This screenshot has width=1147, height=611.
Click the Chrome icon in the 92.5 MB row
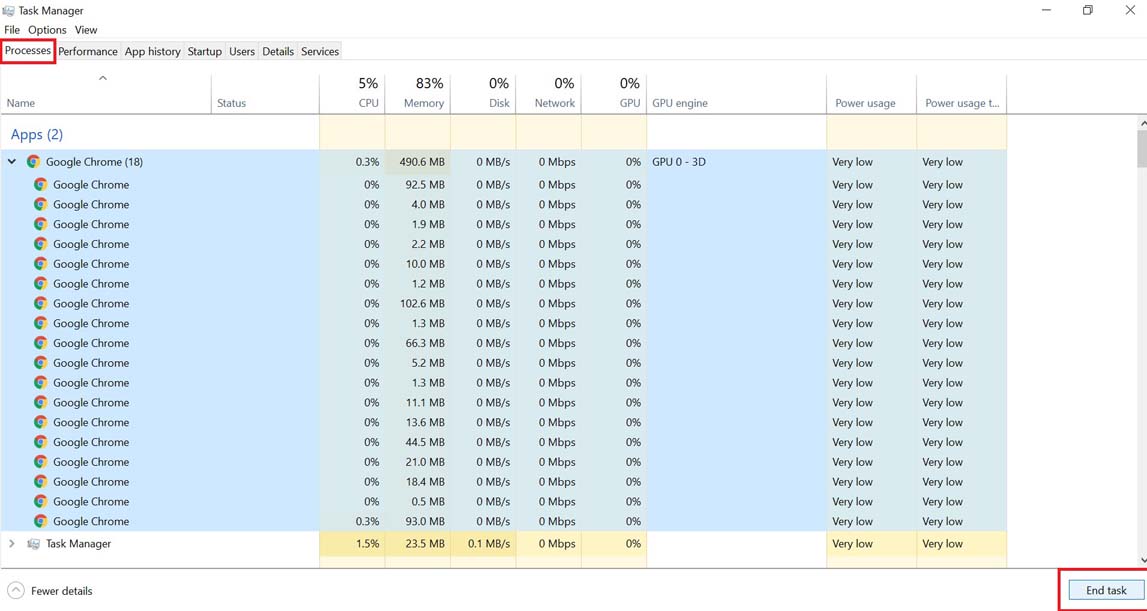pyautogui.click(x=40, y=184)
